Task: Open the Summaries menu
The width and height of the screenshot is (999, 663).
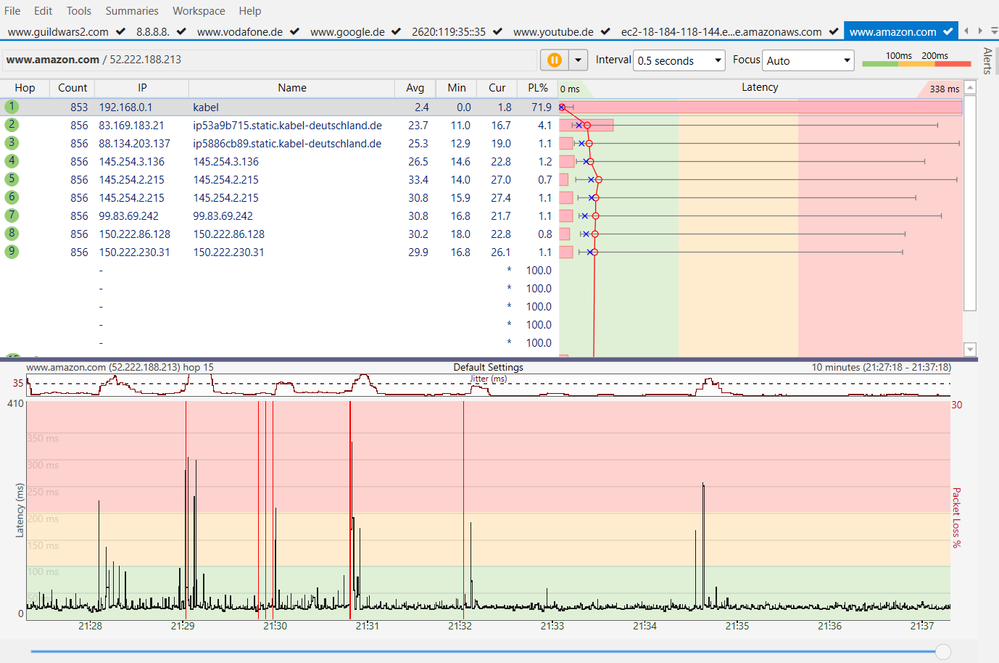Action: (132, 11)
